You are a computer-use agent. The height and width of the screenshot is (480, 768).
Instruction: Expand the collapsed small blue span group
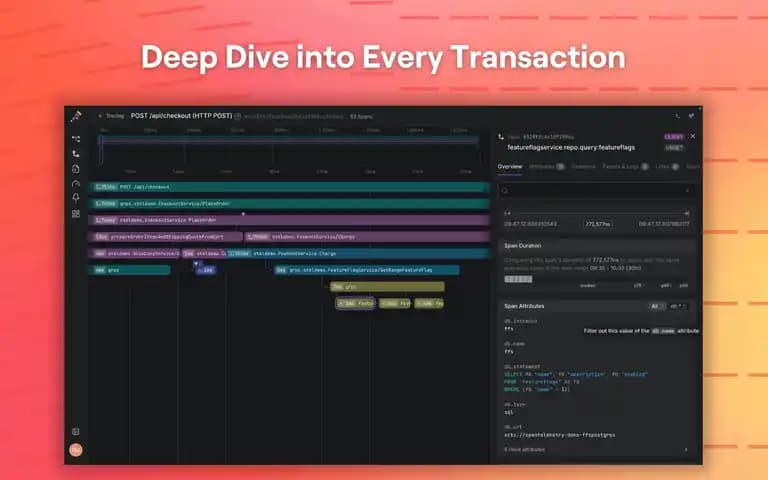(206, 270)
